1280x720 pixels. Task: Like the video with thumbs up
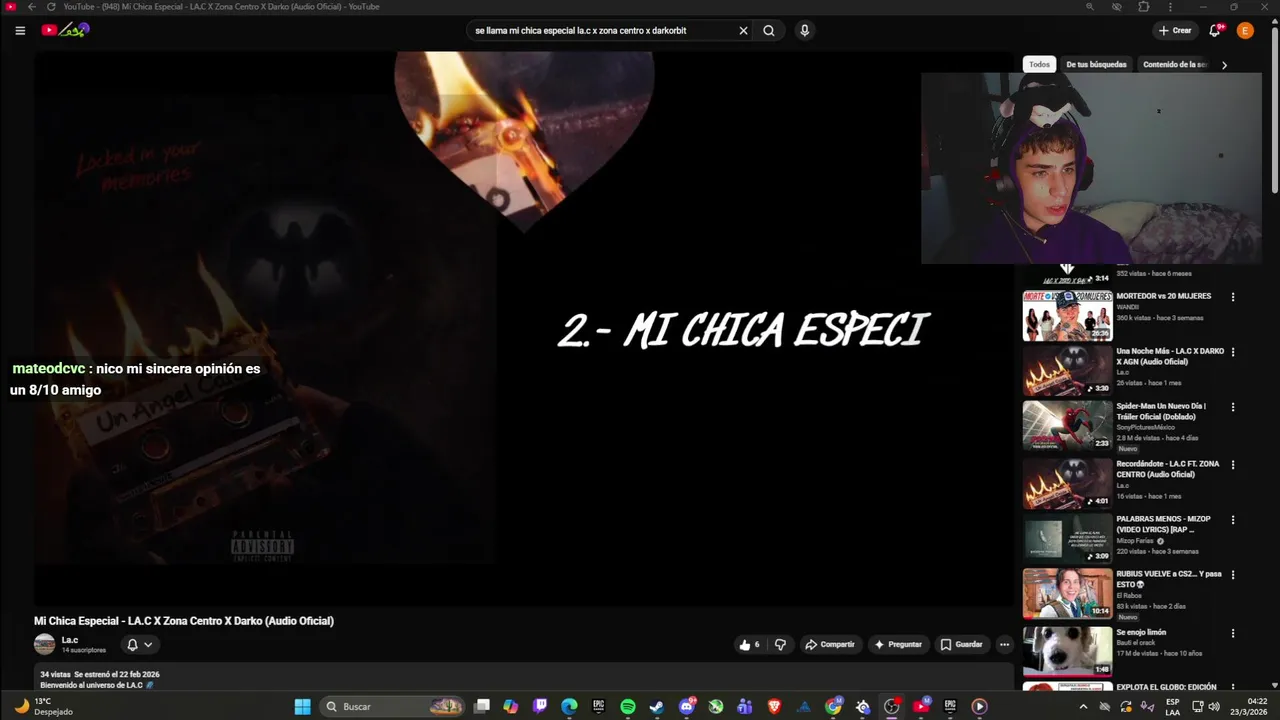749,645
